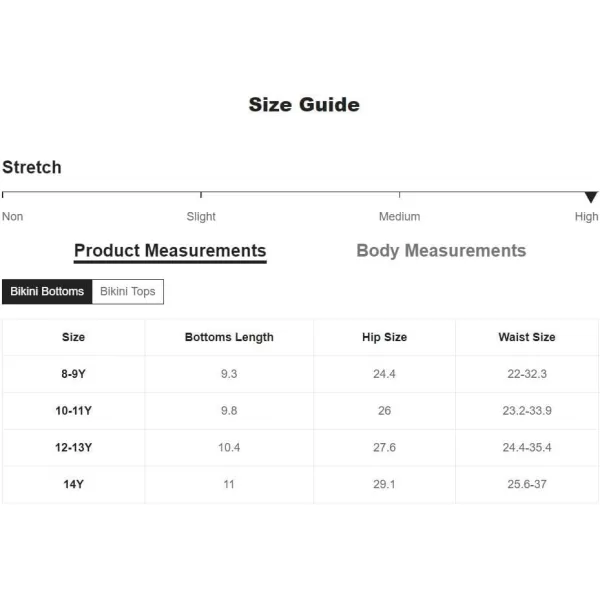This screenshot has width=600, height=600.
Task: Select the 14Y size row
Action: point(300,484)
